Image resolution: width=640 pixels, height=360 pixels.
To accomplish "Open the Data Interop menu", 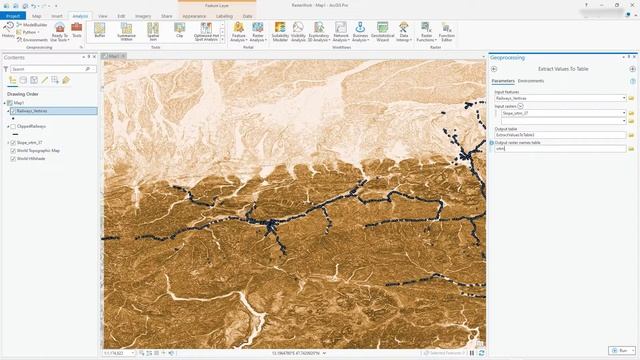I will 404,32.
